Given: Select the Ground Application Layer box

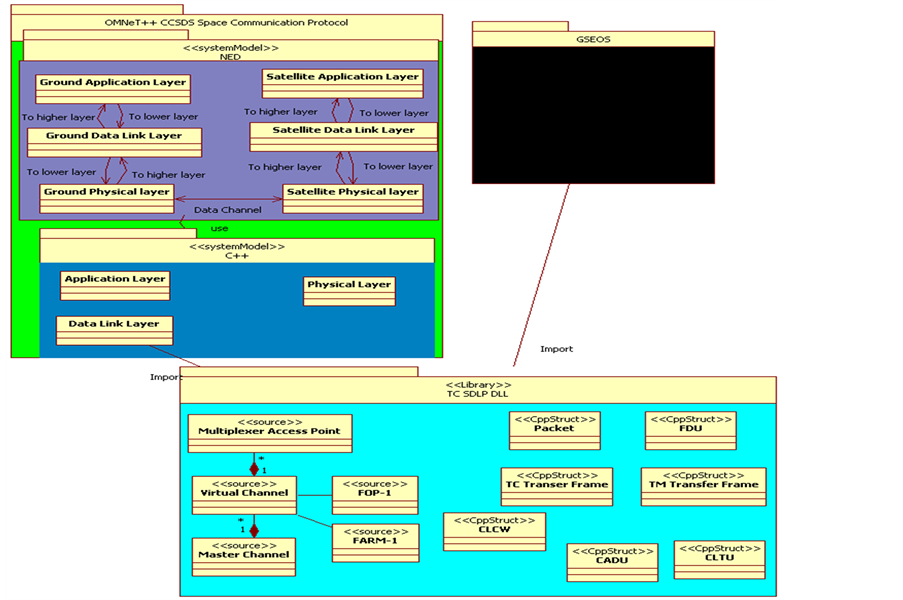Looking at the screenshot, I should pos(112,88).
